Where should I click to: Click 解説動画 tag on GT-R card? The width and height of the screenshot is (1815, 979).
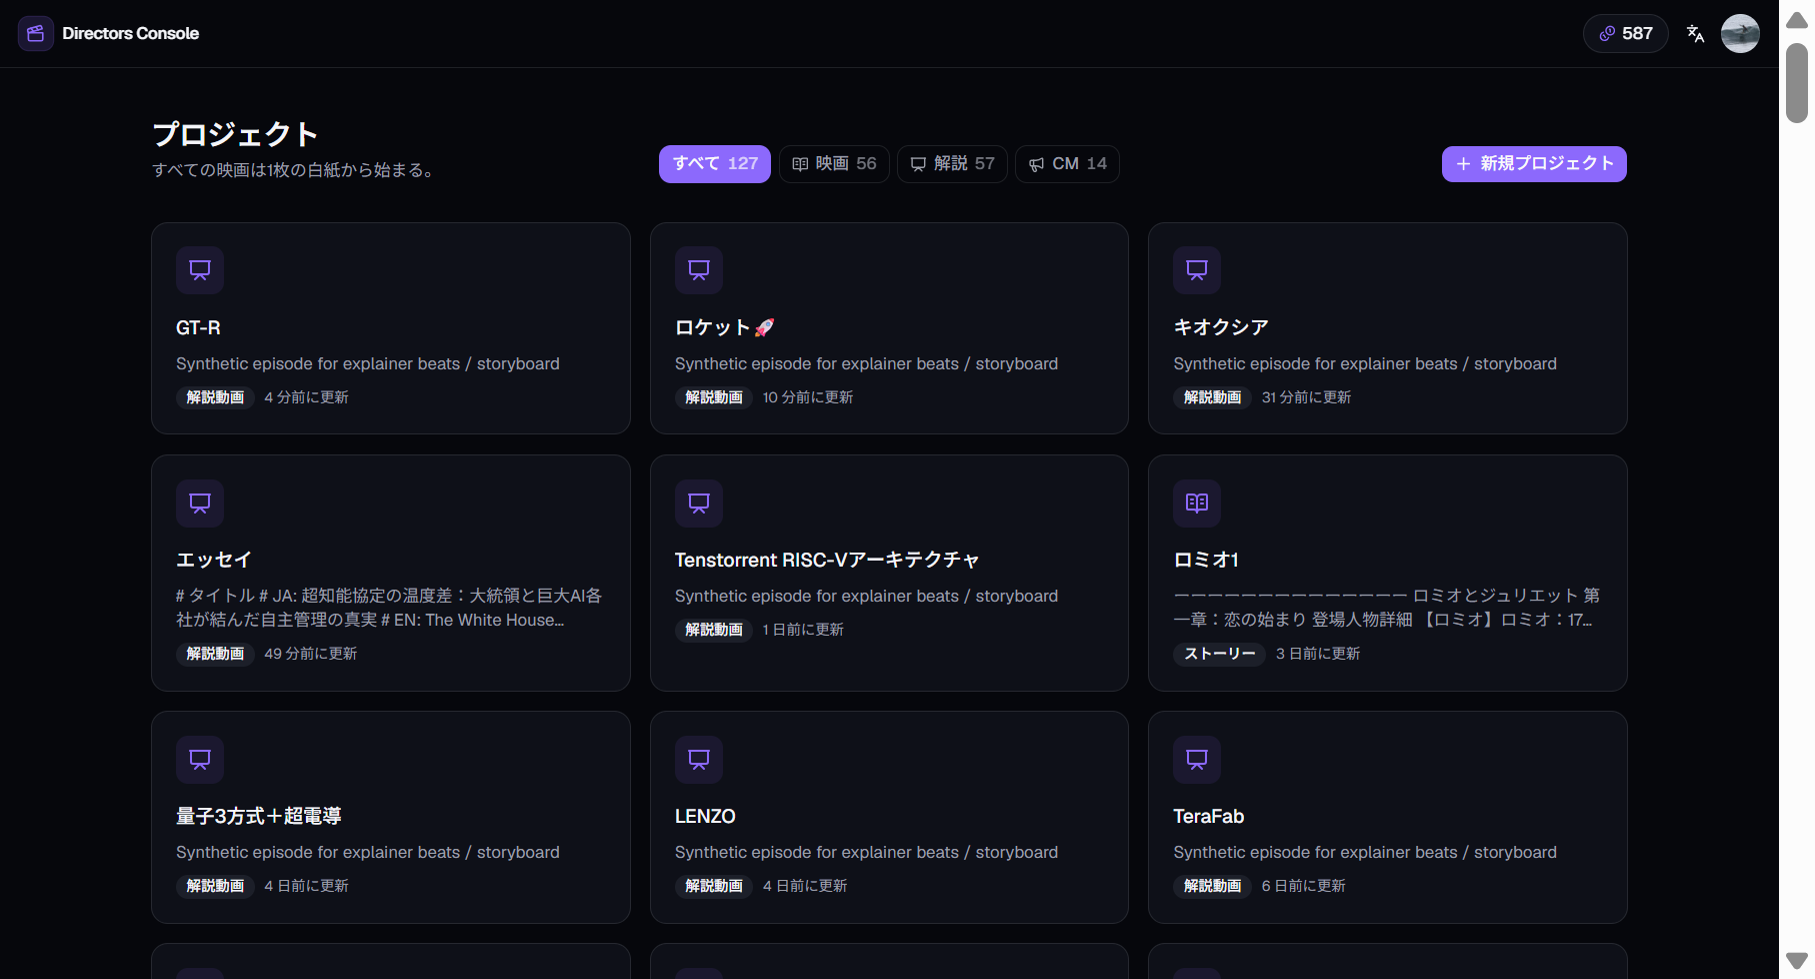215,398
